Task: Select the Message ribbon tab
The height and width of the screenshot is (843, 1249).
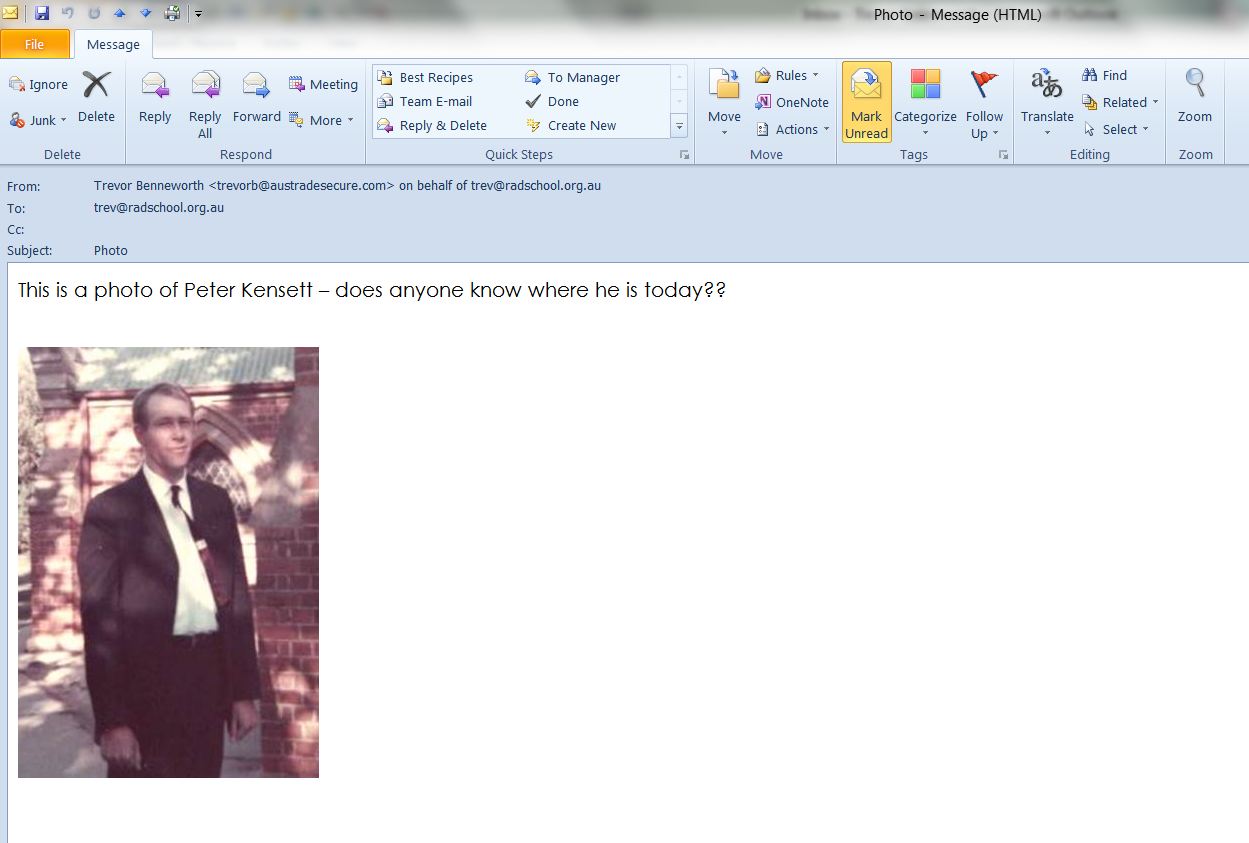Action: point(113,44)
